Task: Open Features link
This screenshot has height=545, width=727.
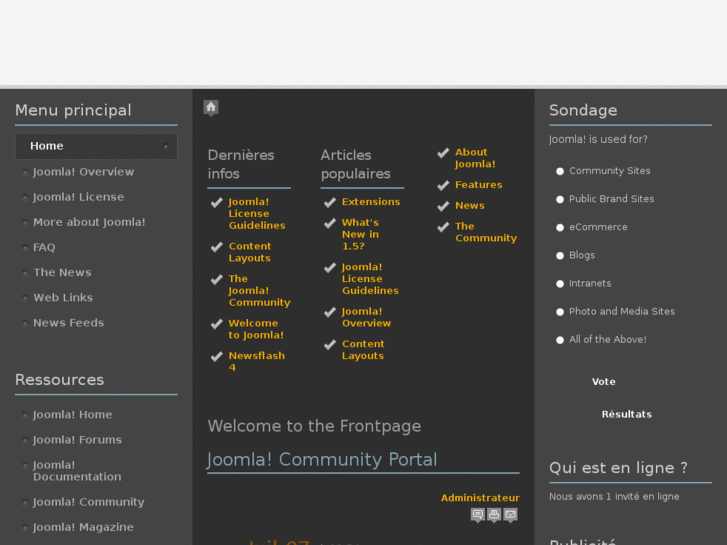Action: (478, 185)
